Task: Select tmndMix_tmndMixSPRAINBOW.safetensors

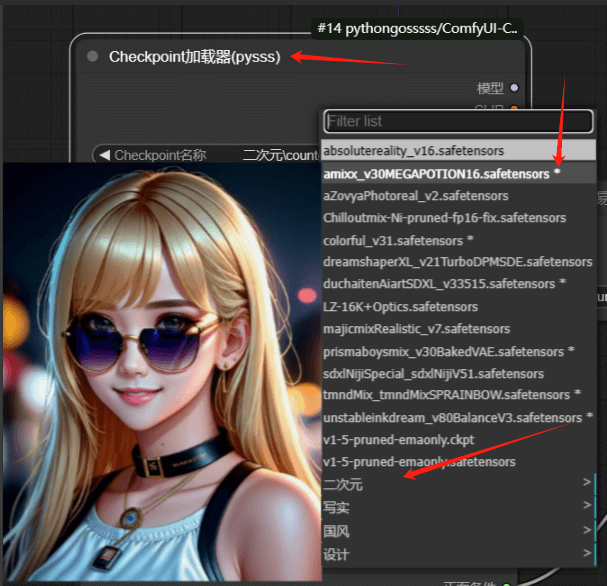Action: point(458,395)
